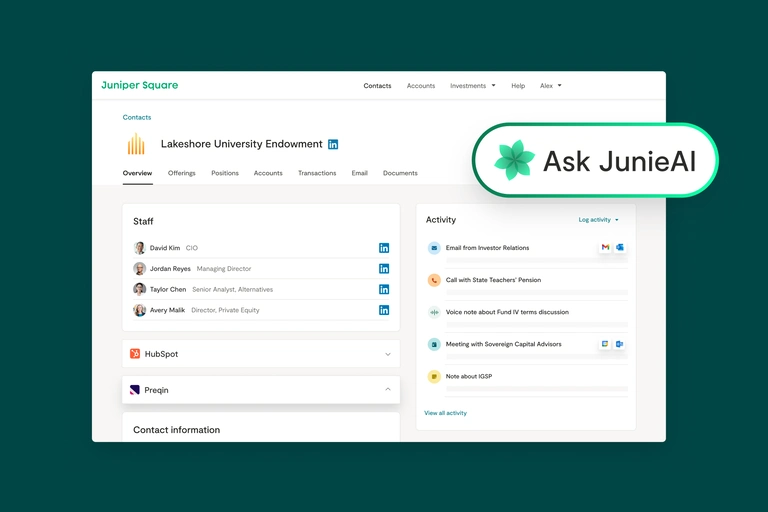
Task: Click Avery Malik's name
Action: click(x=167, y=310)
